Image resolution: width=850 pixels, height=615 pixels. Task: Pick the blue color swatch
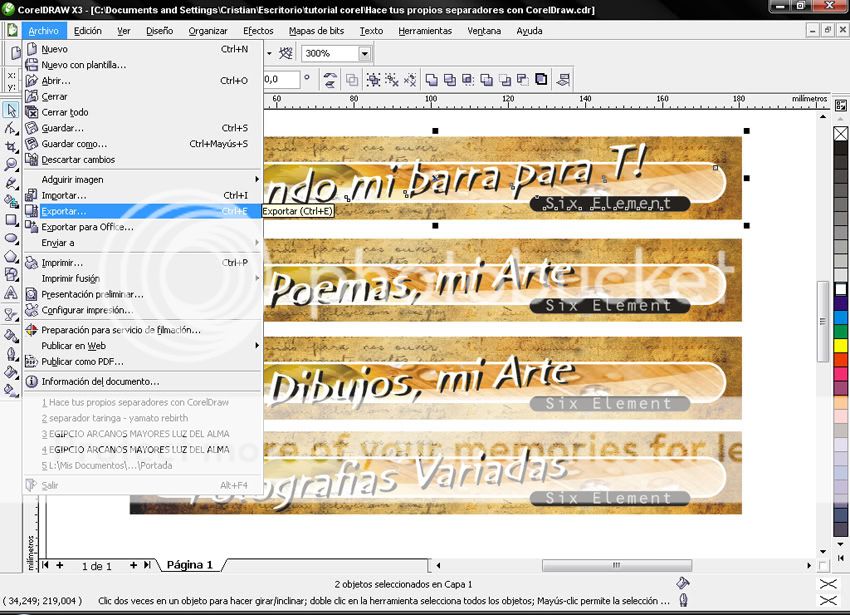[841, 317]
